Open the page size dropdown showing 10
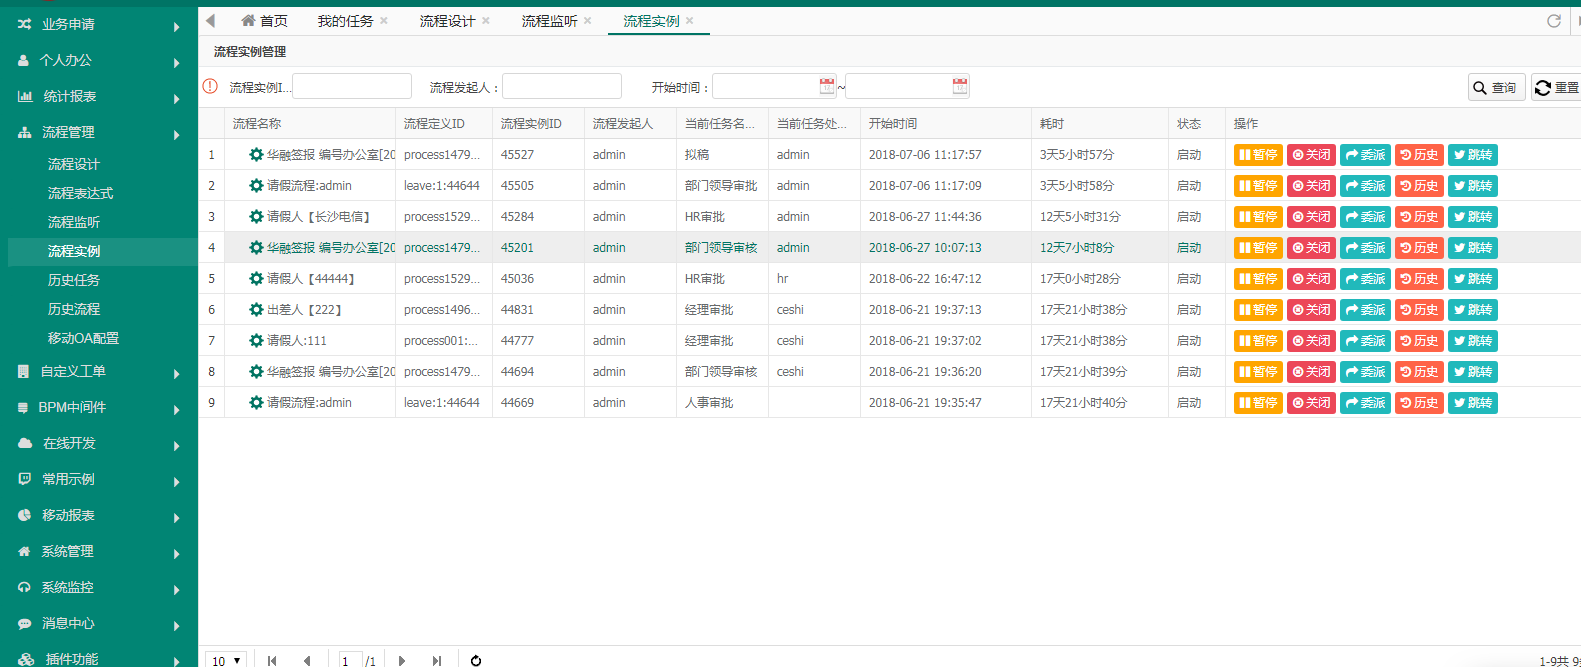Image resolution: width=1581 pixels, height=667 pixels. click(x=226, y=660)
